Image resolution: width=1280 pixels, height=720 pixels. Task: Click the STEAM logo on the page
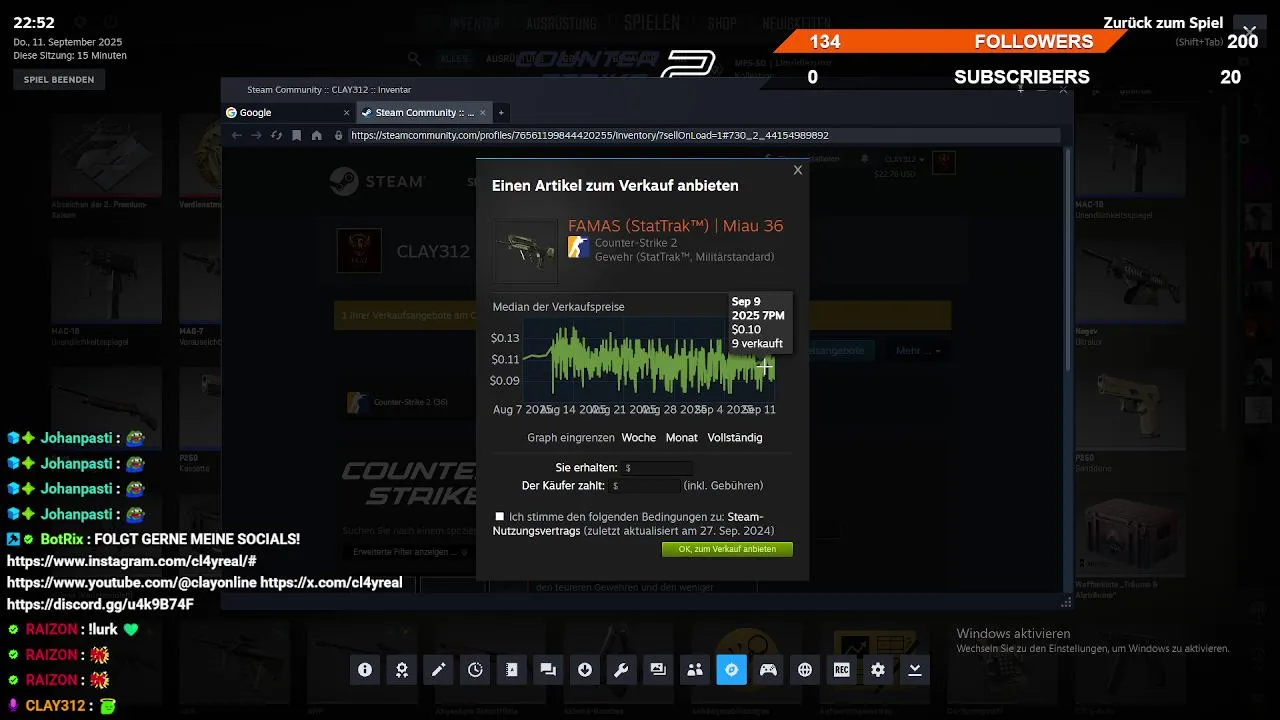378,181
